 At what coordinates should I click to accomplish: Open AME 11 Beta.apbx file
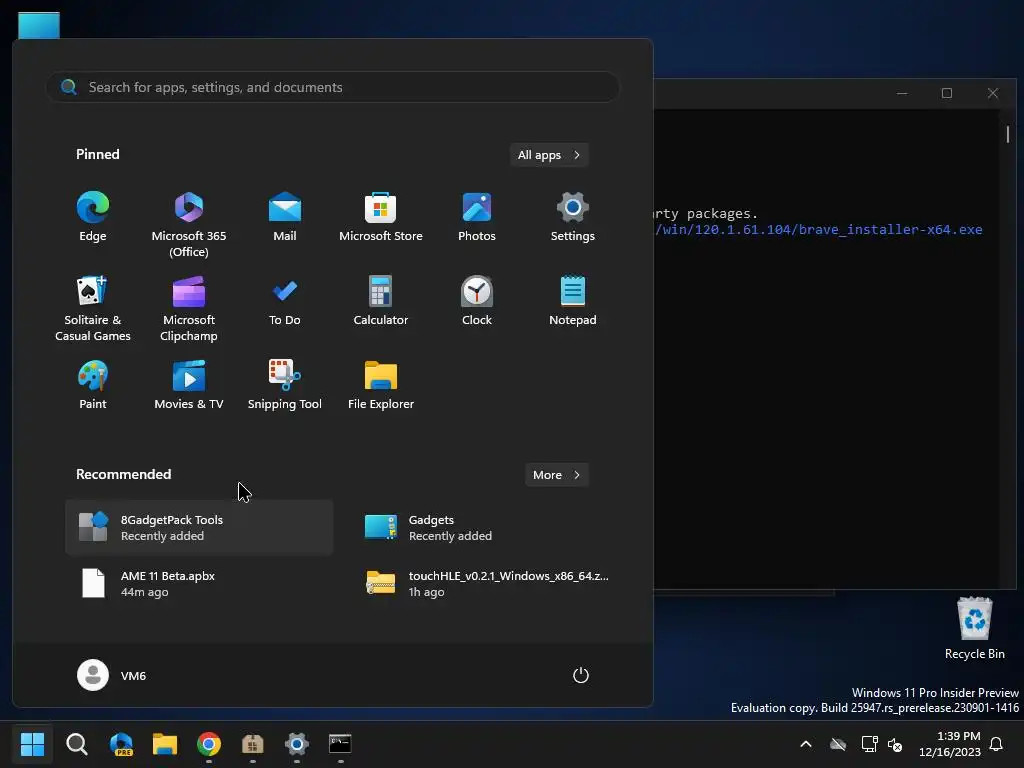tap(199, 583)
